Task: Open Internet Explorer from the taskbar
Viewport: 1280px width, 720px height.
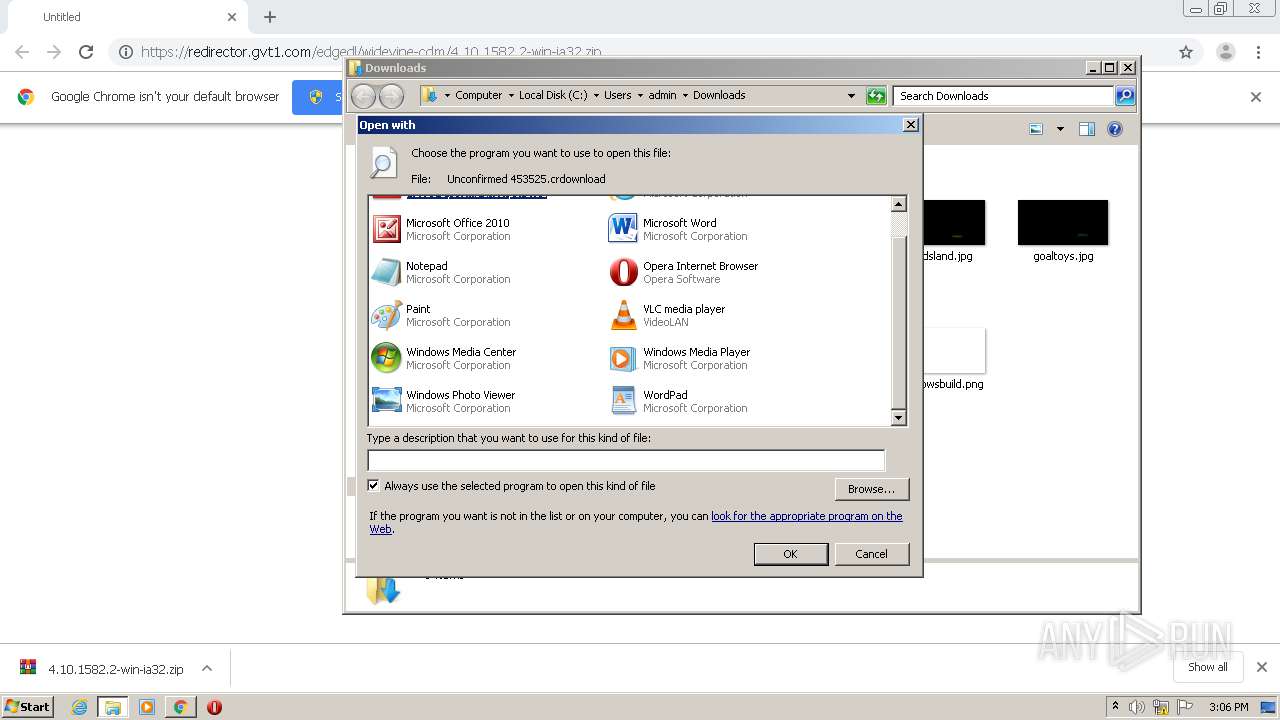Action: 79,707
